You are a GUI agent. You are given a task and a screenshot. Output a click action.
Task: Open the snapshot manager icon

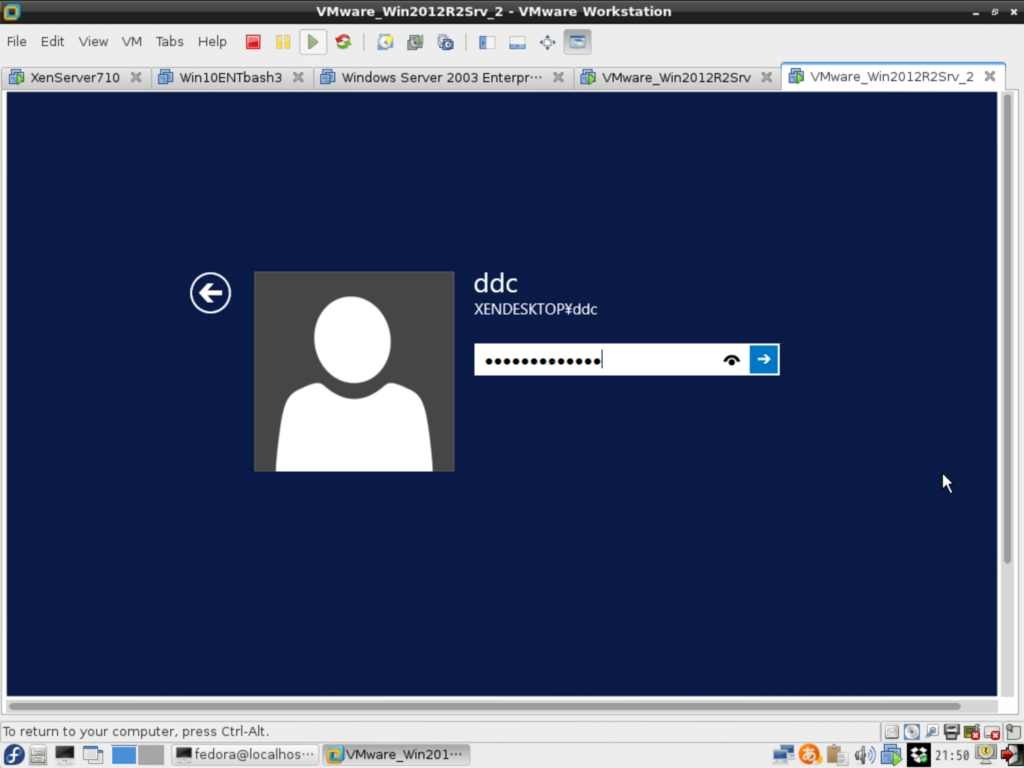click(x=445, y=42)
